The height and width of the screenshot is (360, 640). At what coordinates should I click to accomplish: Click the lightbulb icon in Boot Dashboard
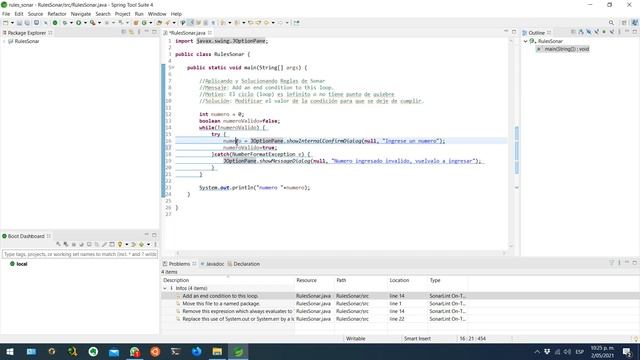point(120,244)
